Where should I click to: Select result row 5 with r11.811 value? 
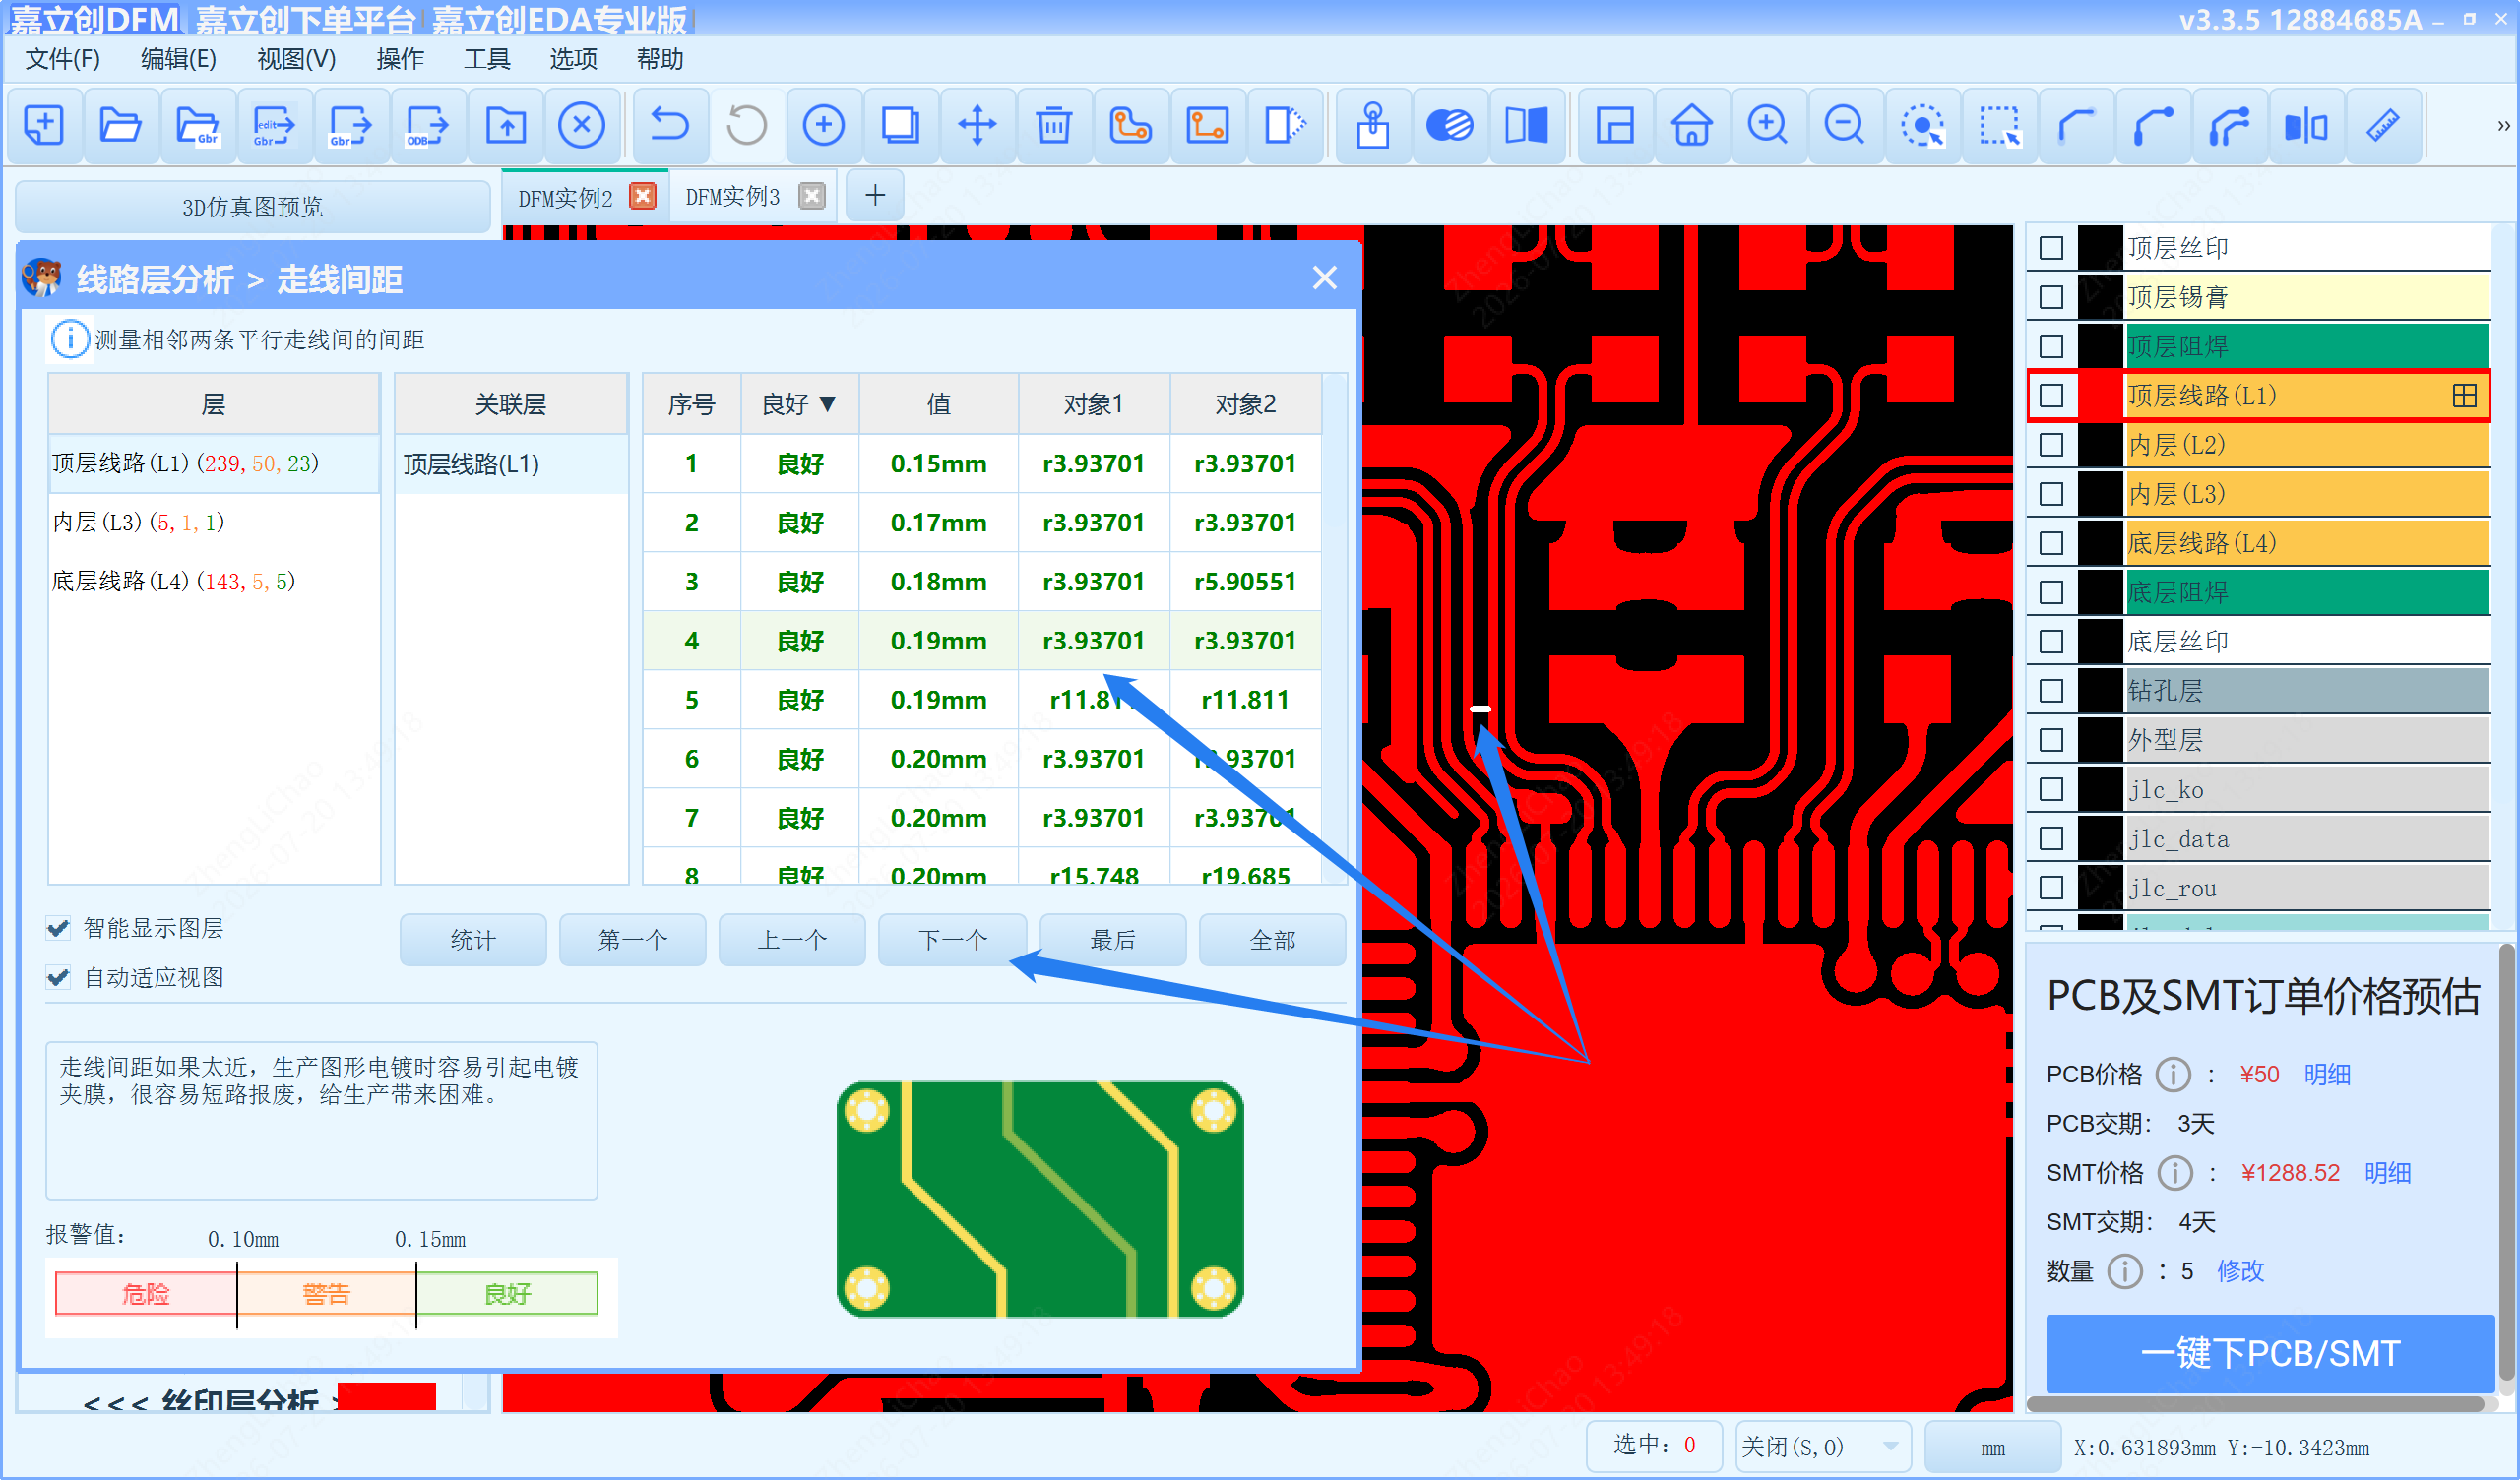pos(982,699)
